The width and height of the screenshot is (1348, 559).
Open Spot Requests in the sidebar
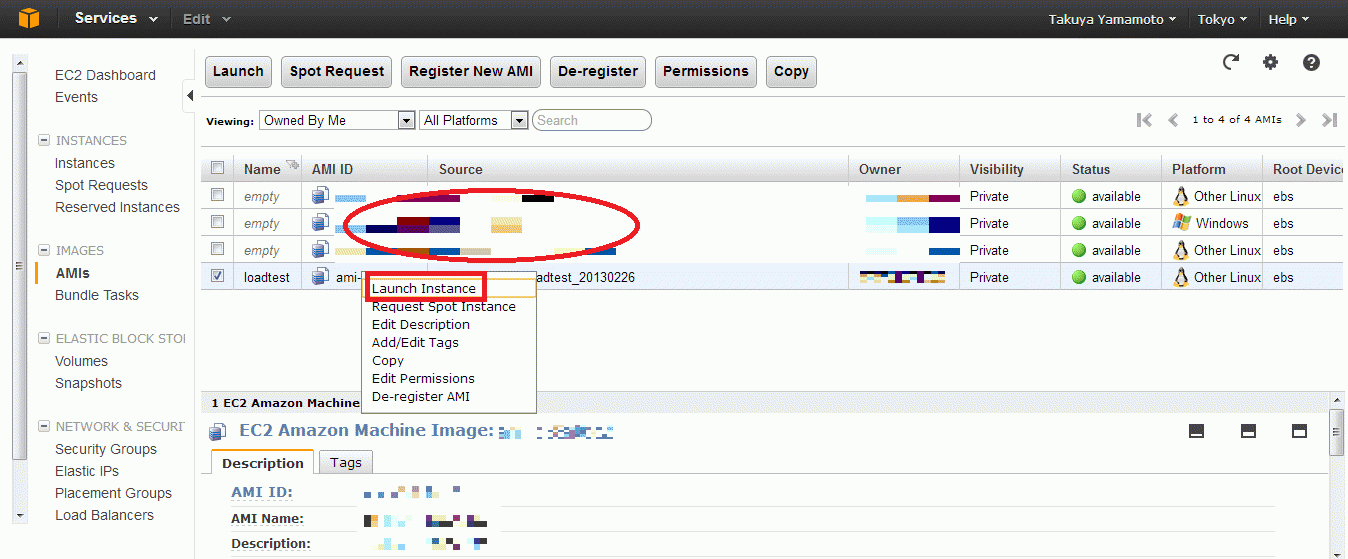tap(101, 185)
